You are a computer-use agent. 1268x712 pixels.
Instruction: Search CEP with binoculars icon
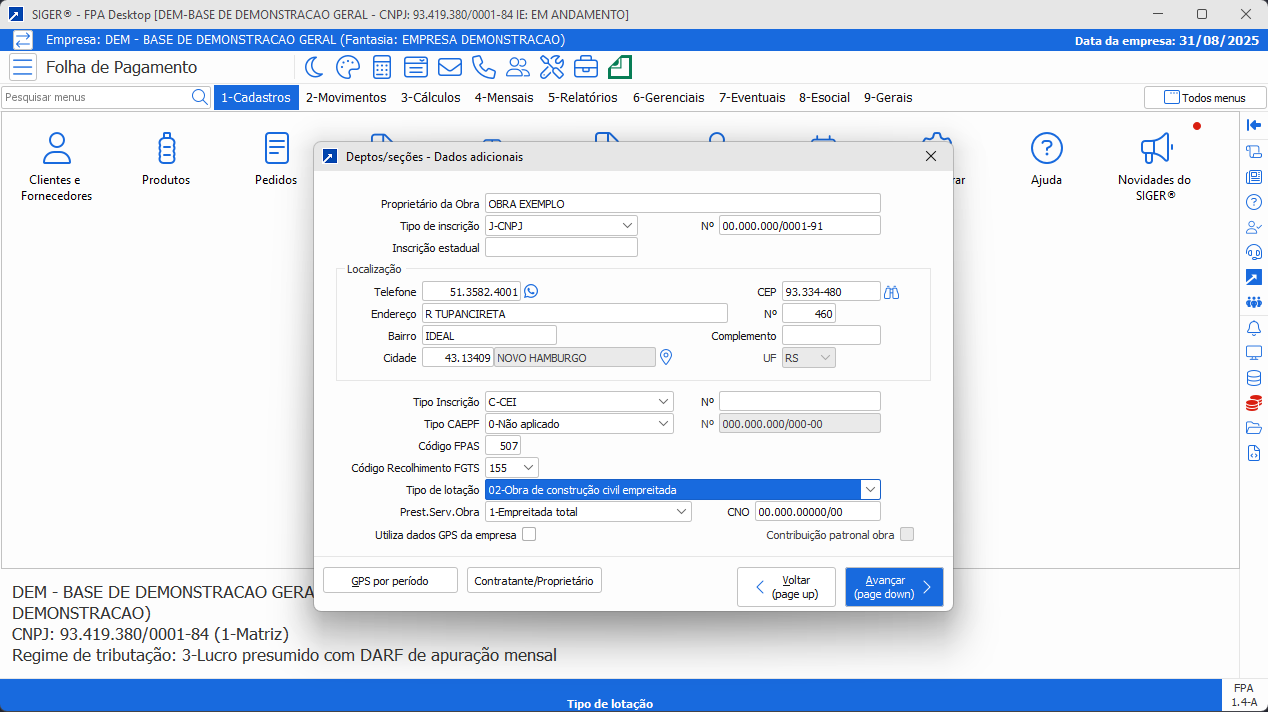pyautogui.click(x=892, y=292)
